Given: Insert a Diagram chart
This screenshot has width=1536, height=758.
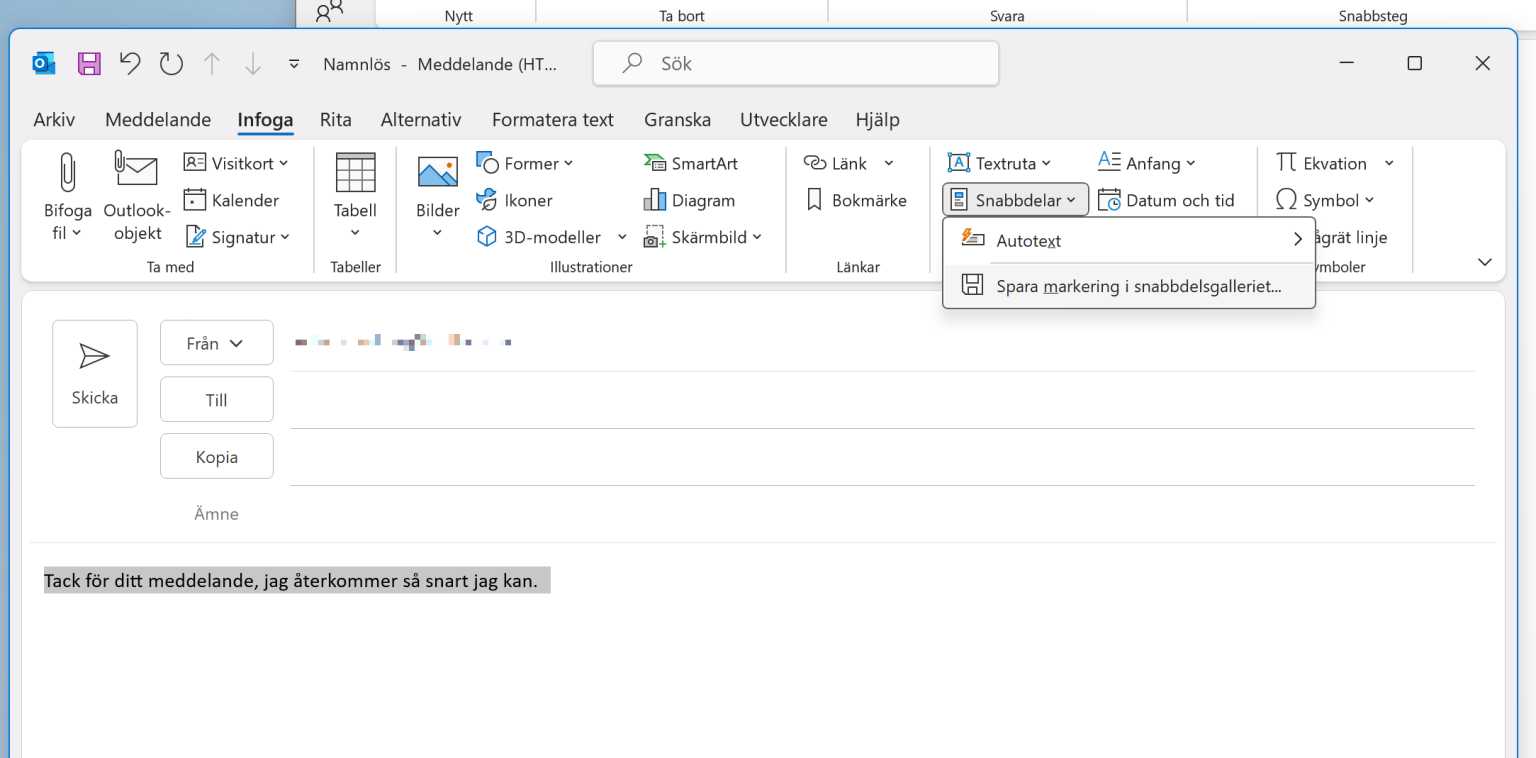Looking at the screenshot, I should 692,199.
